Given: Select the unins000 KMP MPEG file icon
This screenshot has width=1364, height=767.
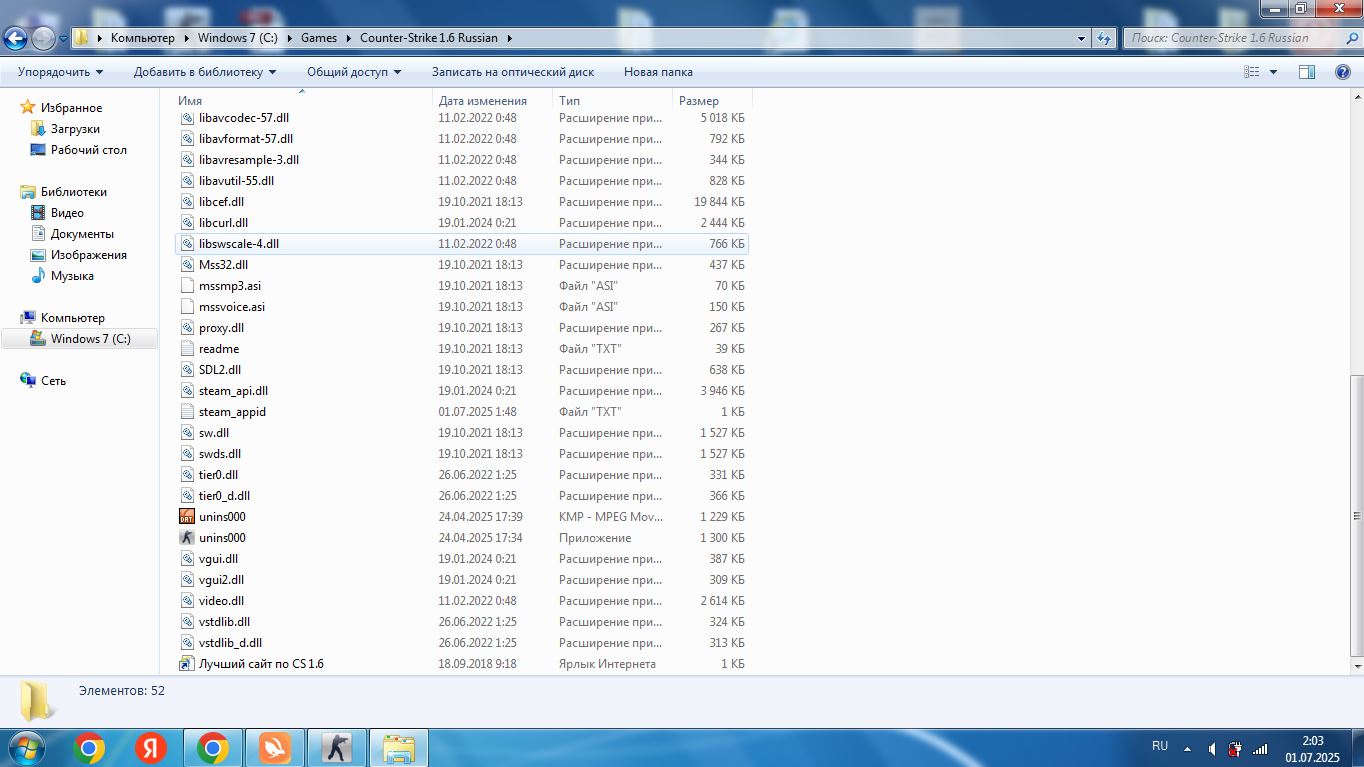Looking at the screenshot, I should pos(187,517).
